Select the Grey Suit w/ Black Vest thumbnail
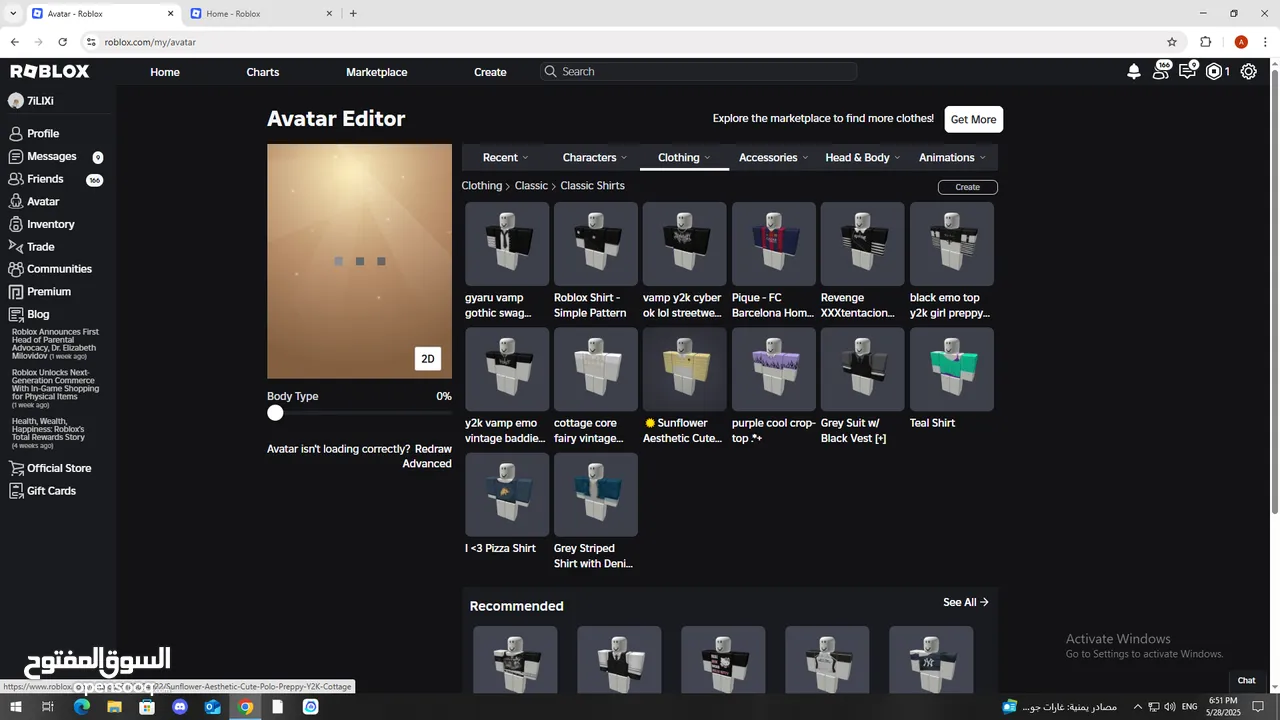 [x=863, y=369]
